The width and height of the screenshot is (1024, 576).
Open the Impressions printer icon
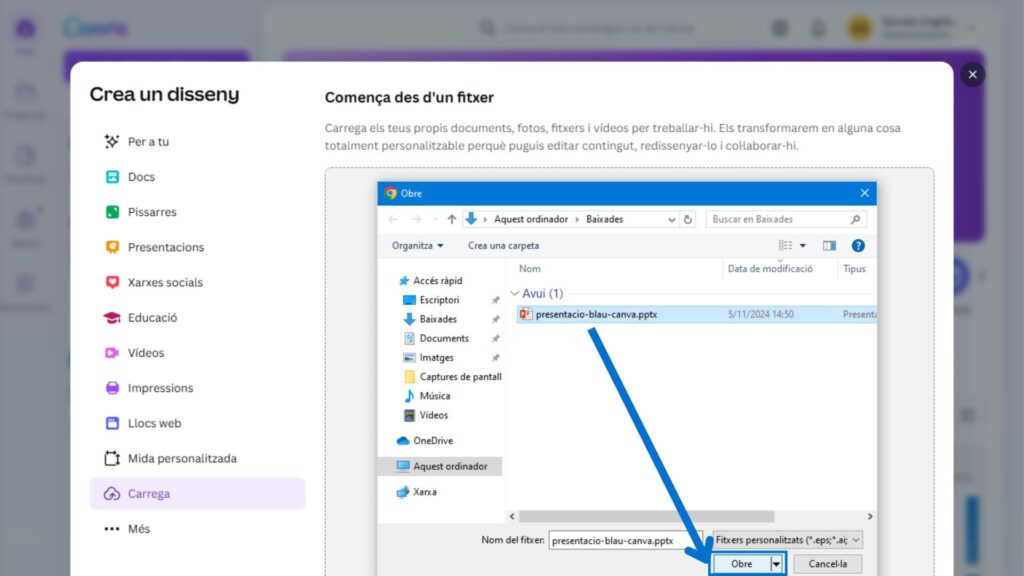tap(112, 388)
